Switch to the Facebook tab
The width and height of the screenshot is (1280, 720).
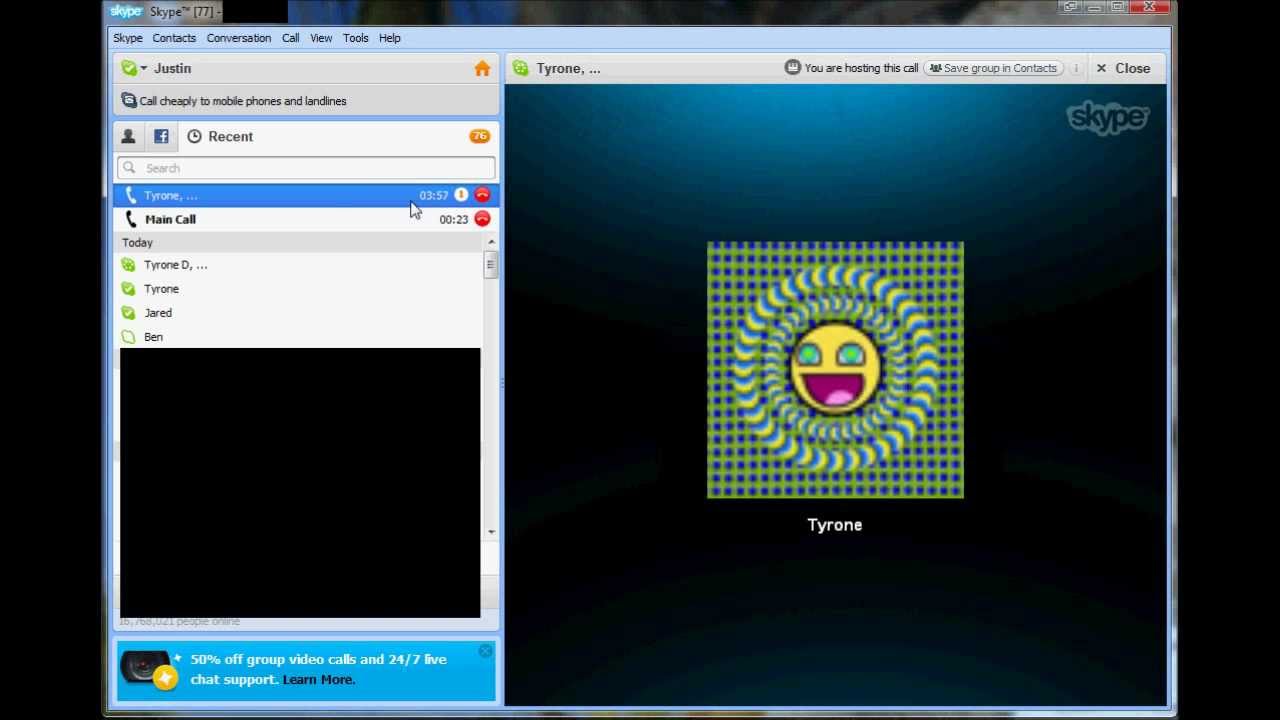coord(161,136)
